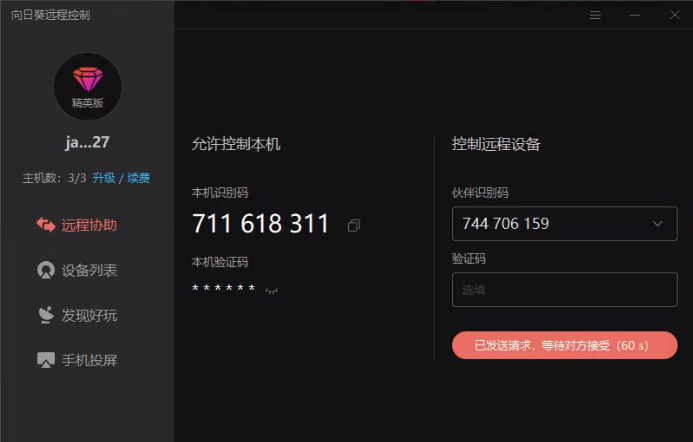Click the red arrows icon beside 远程协助
The width and height of the screenshot is (693, 442).
(46, 225)
